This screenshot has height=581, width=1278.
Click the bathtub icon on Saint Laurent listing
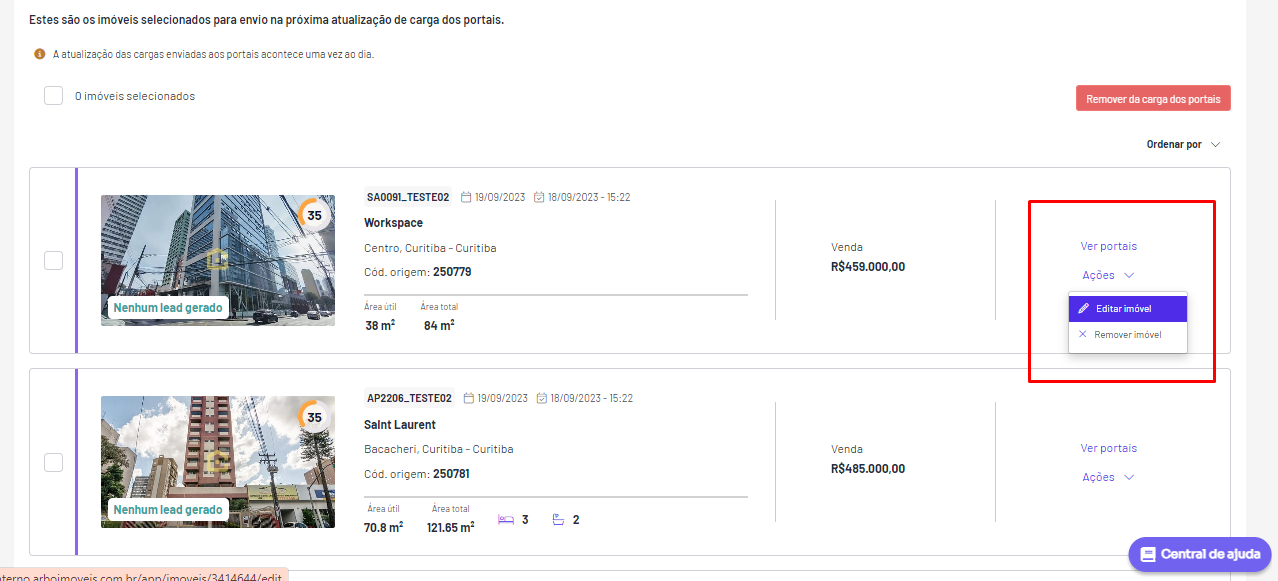pyautogui.click(x=558, y=520)
